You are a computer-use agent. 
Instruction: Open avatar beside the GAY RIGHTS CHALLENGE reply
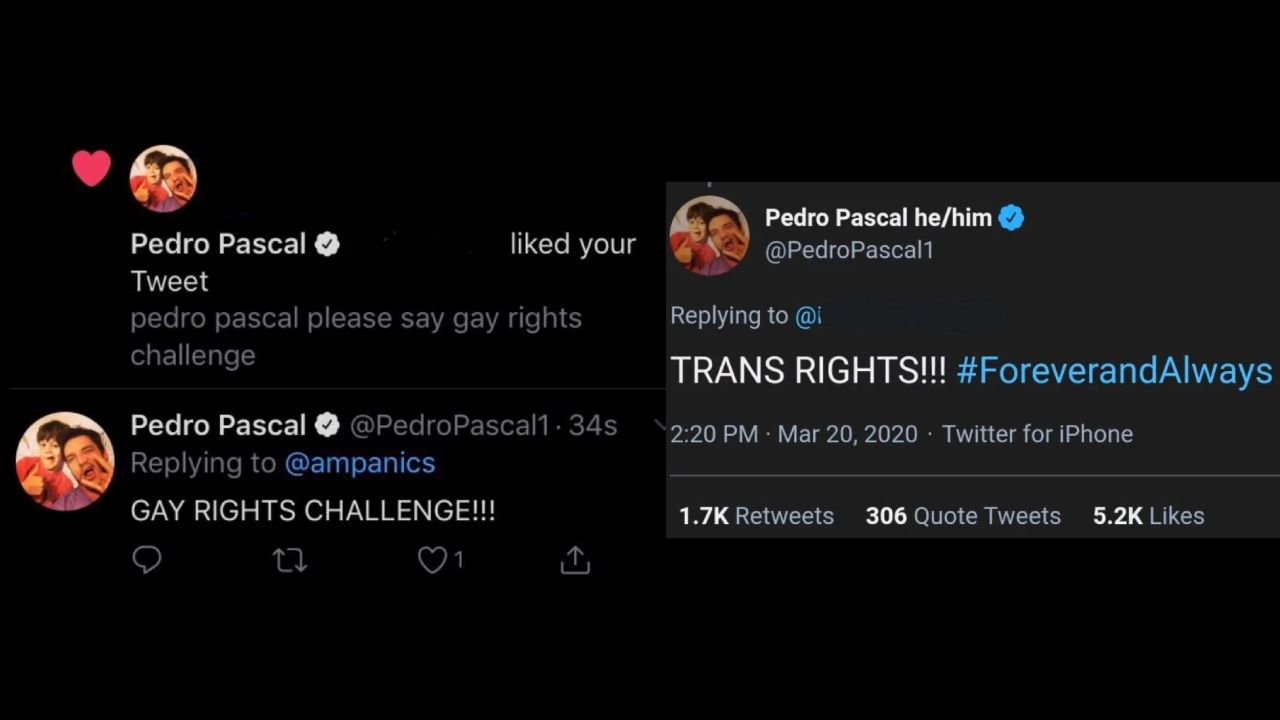click(x=65, y=461)
